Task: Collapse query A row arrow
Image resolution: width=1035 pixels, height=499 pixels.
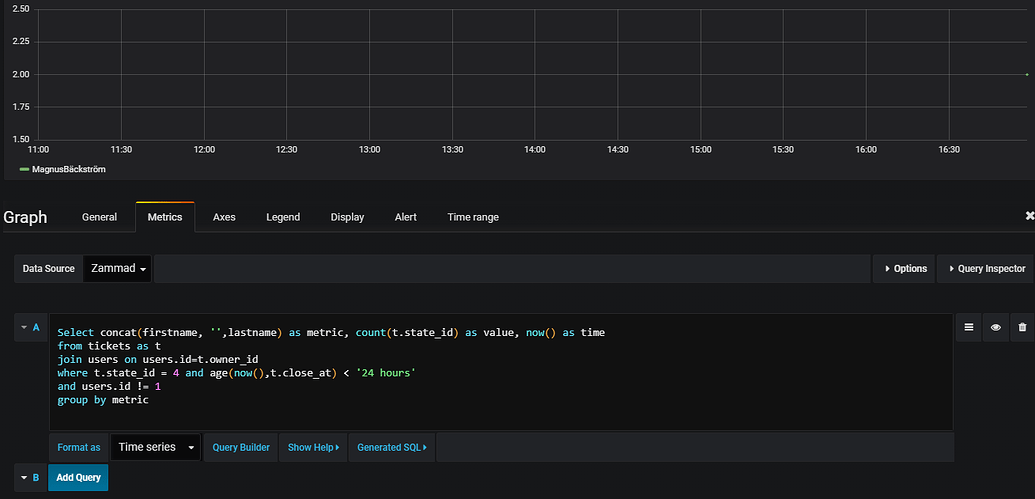Action: (x=23, y=327)
